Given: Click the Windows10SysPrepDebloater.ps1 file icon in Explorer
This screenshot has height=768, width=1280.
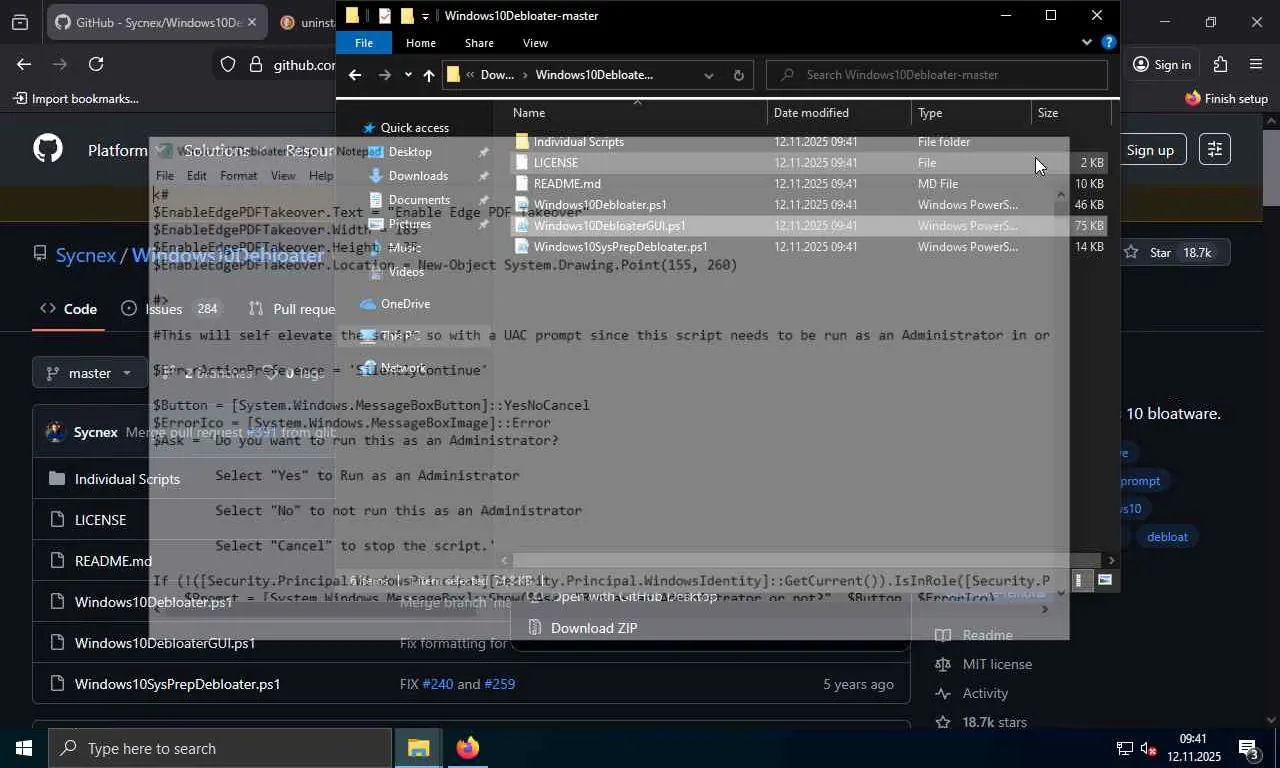Looking at the screenshot, I should point(521,247).
